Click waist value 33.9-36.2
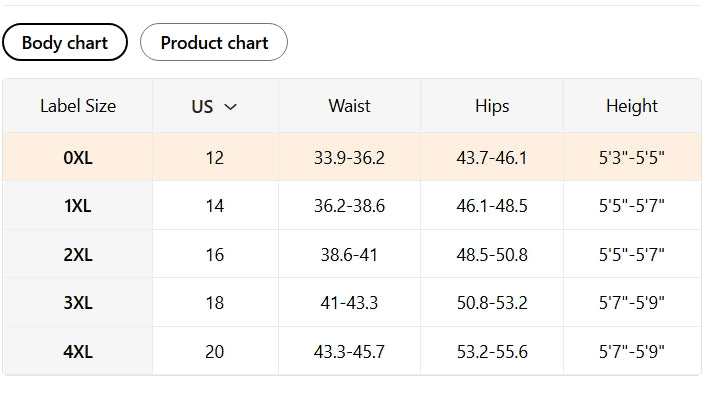Viewport: 723px width, 401px height. 349,157
